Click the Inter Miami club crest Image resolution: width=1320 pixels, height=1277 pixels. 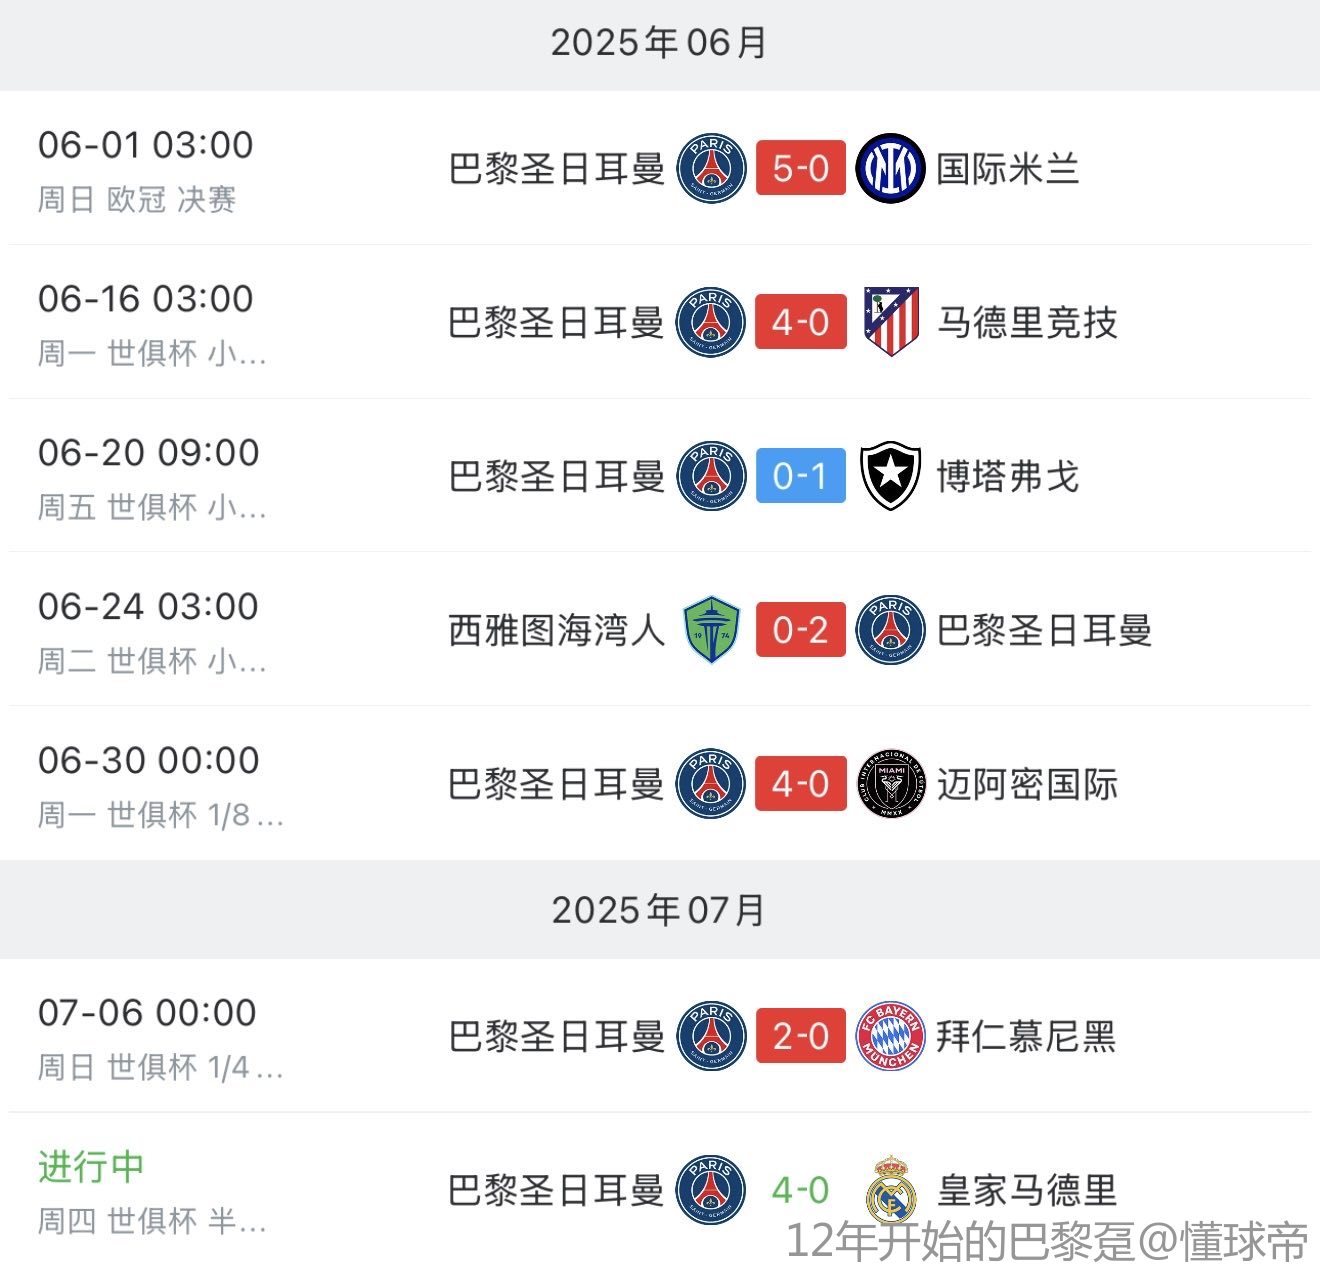(890, 784)
